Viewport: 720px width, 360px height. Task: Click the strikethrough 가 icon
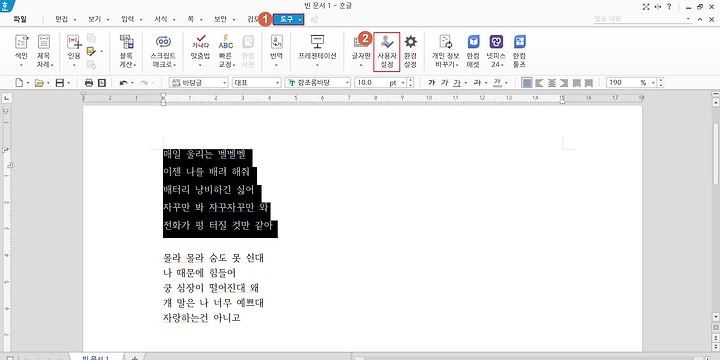(x=477, y=83)
